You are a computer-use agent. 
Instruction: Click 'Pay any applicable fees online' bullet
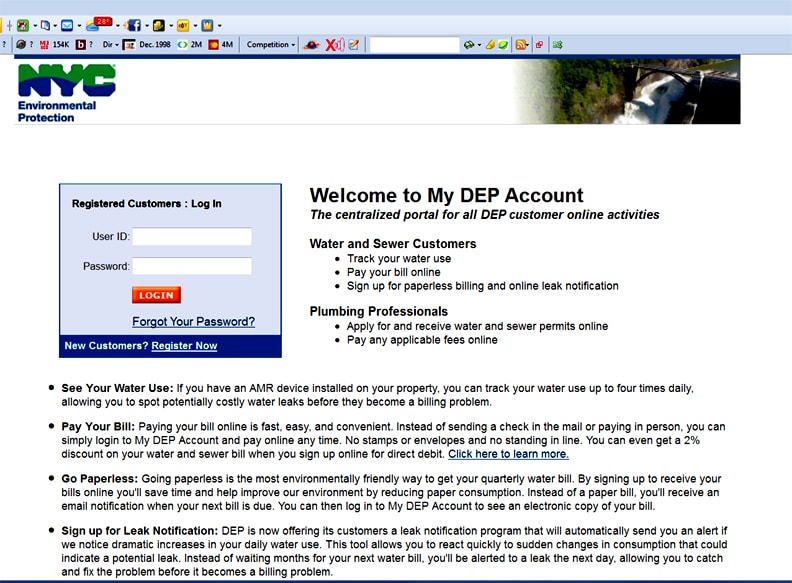tap(422, 340)
